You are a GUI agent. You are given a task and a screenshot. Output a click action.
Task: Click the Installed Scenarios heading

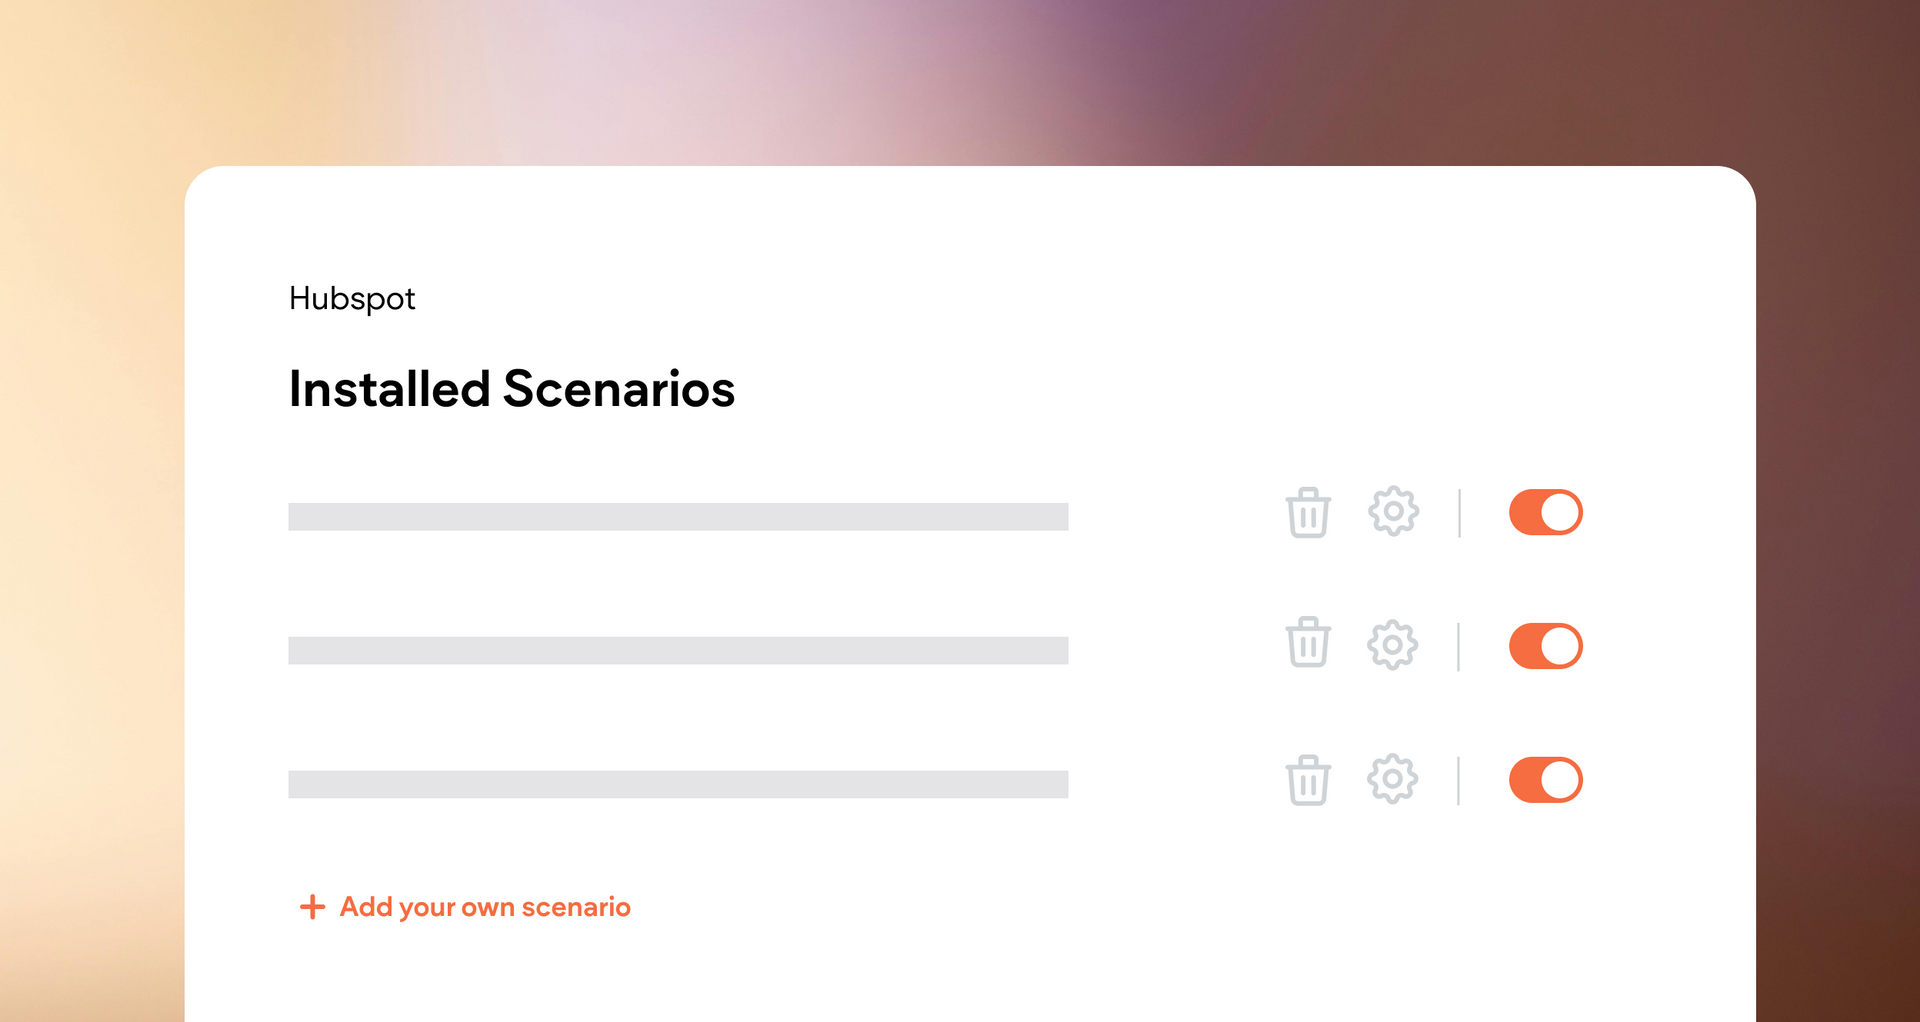[x=512, y=389]
